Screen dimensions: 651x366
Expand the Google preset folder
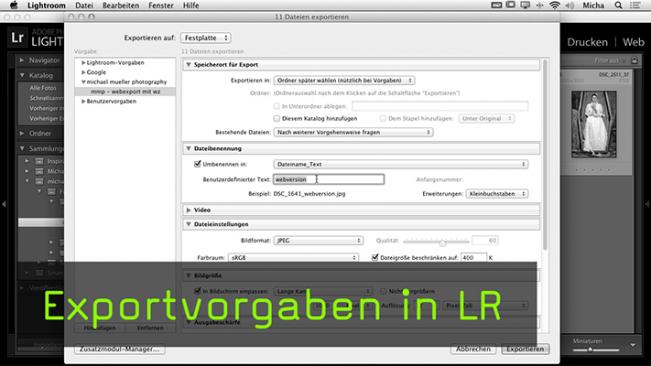point(83,72)
